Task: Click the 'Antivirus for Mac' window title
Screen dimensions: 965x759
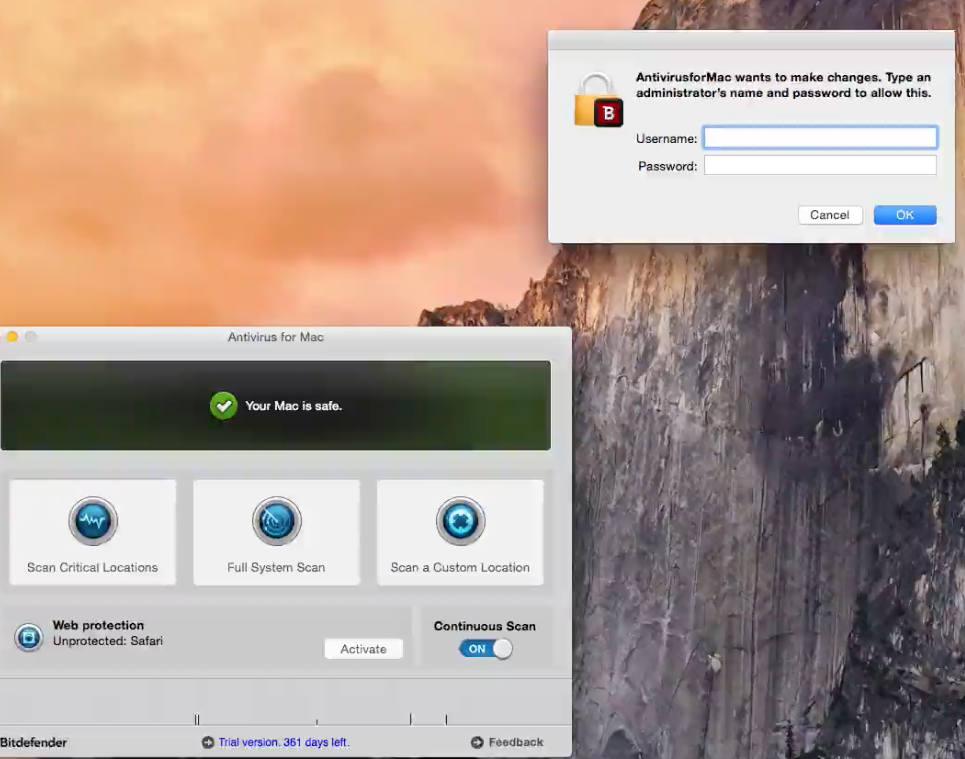Action: pyautogui.click(x=276, y=337)
